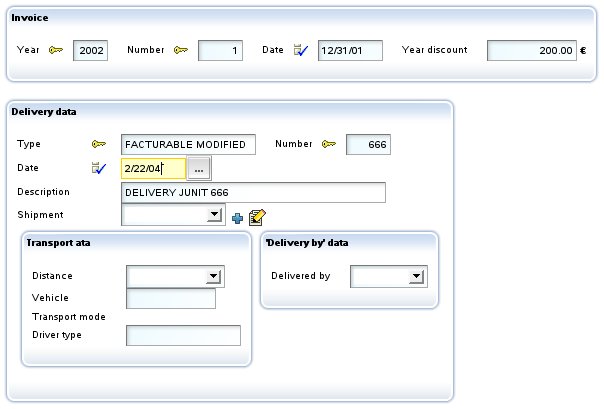Click the Transport mode label

tap(69, 317)
